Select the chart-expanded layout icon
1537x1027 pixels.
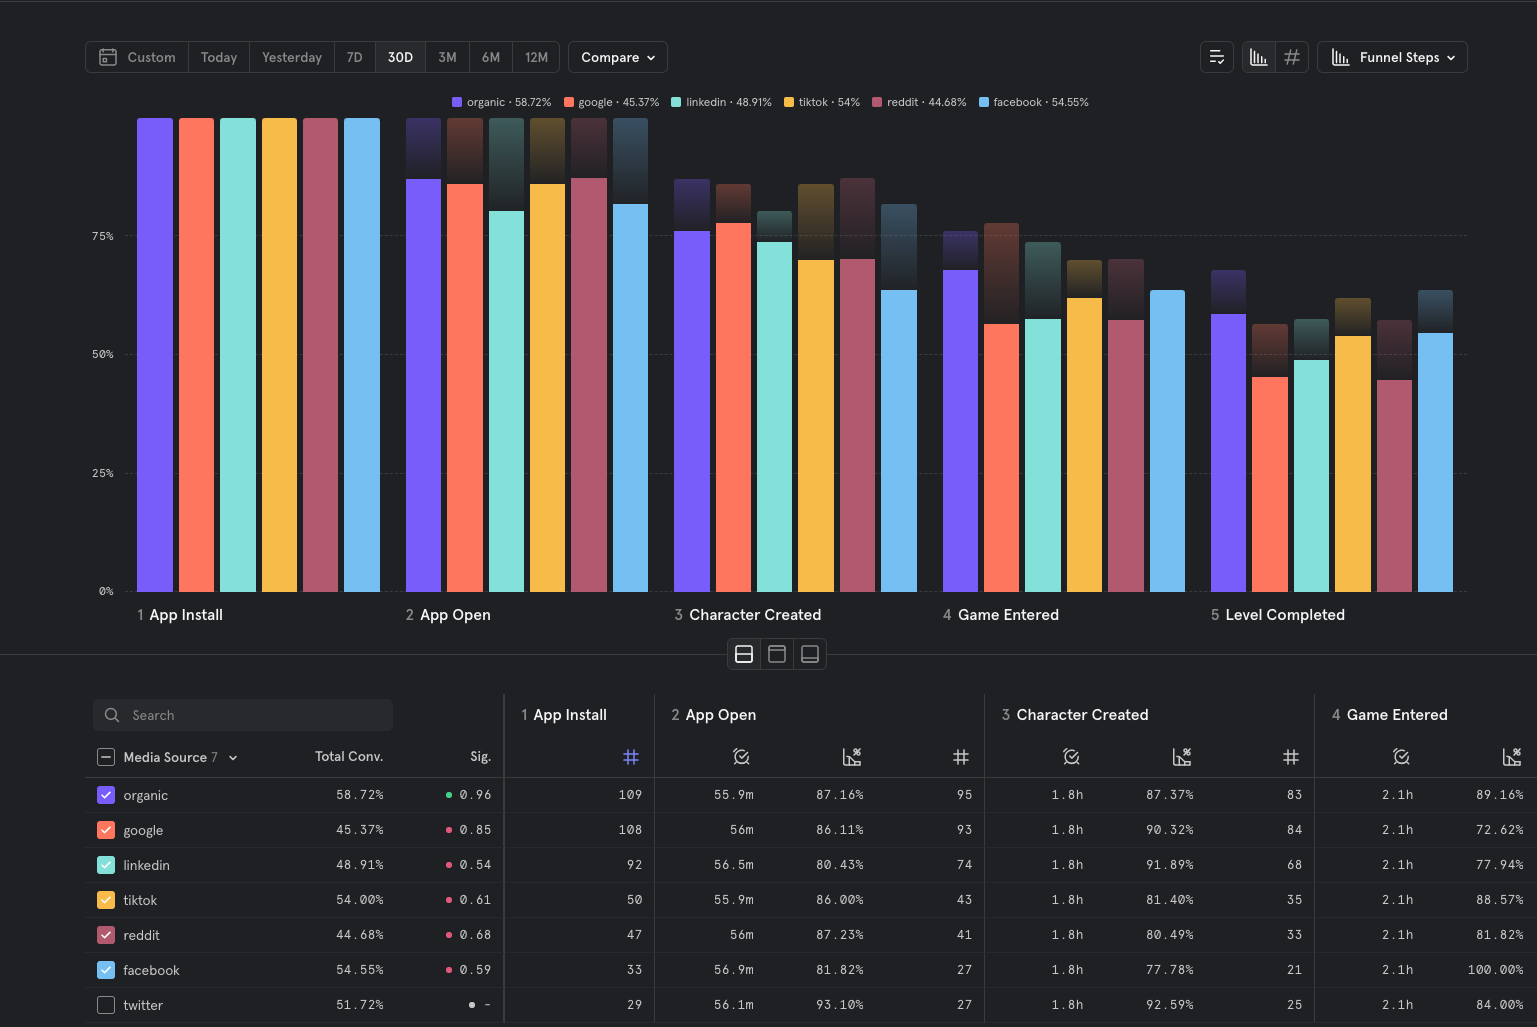click(810, 654)
